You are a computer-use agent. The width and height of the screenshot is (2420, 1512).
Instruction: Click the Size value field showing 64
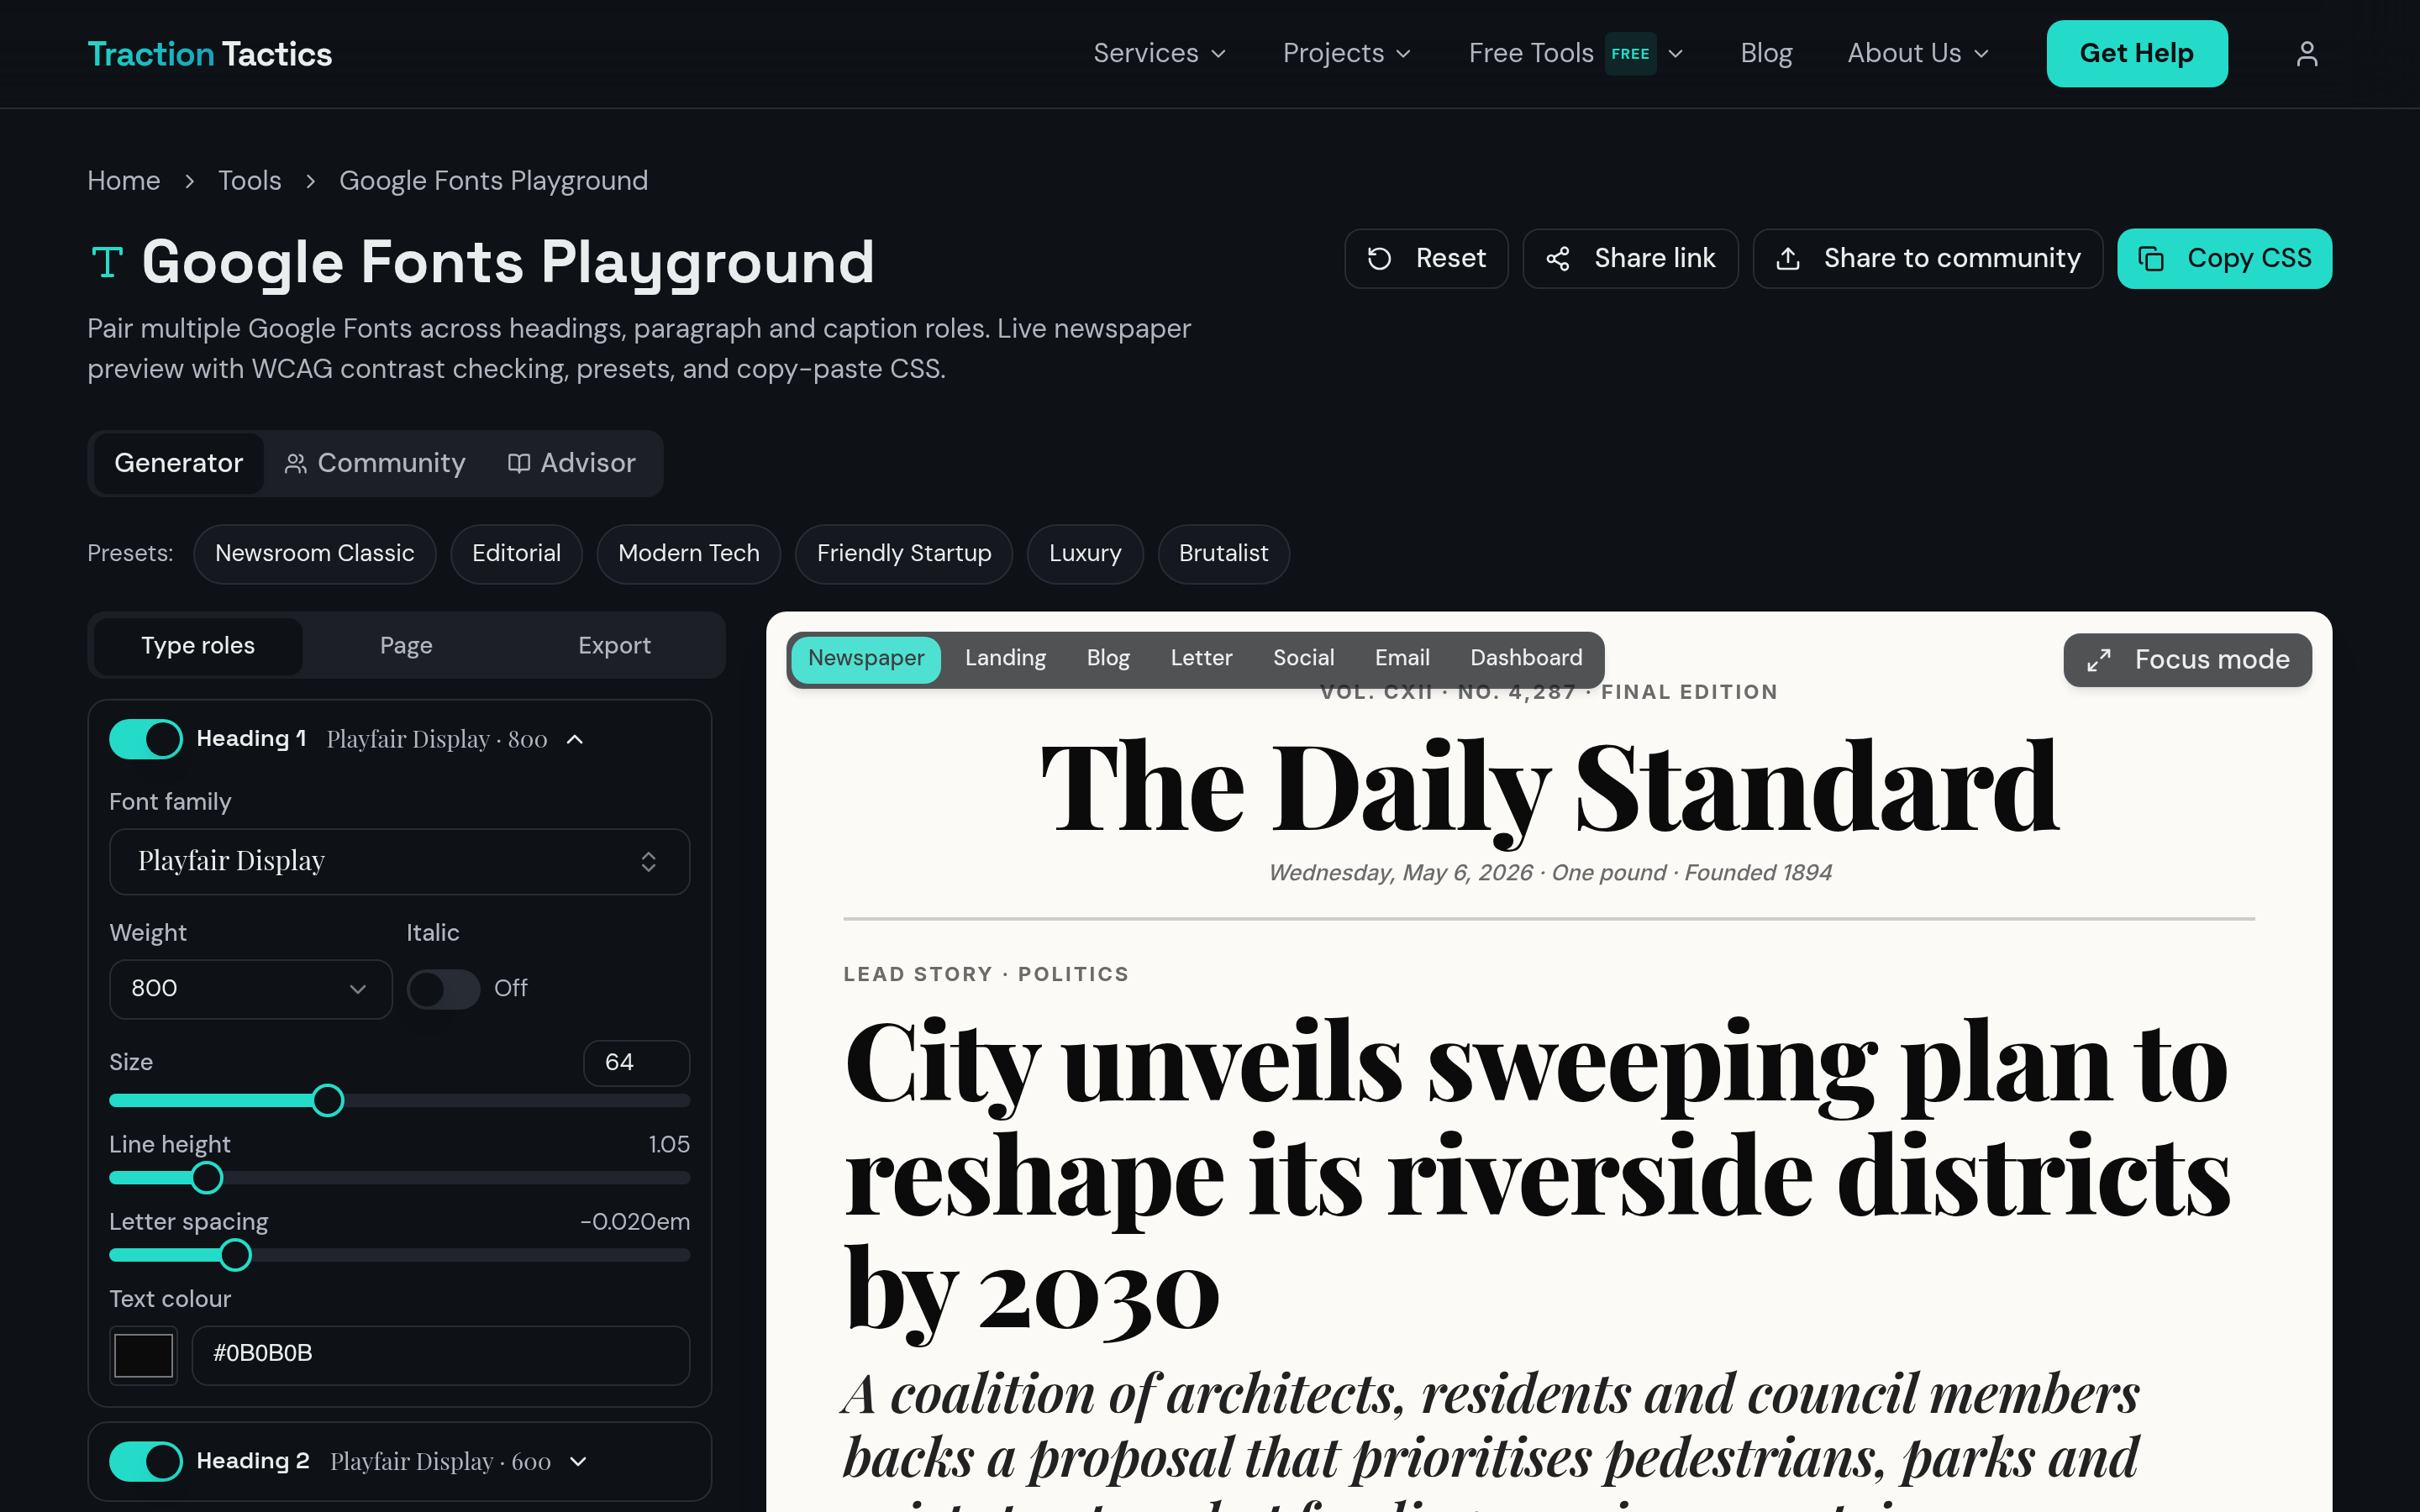tap(636, 1063)
